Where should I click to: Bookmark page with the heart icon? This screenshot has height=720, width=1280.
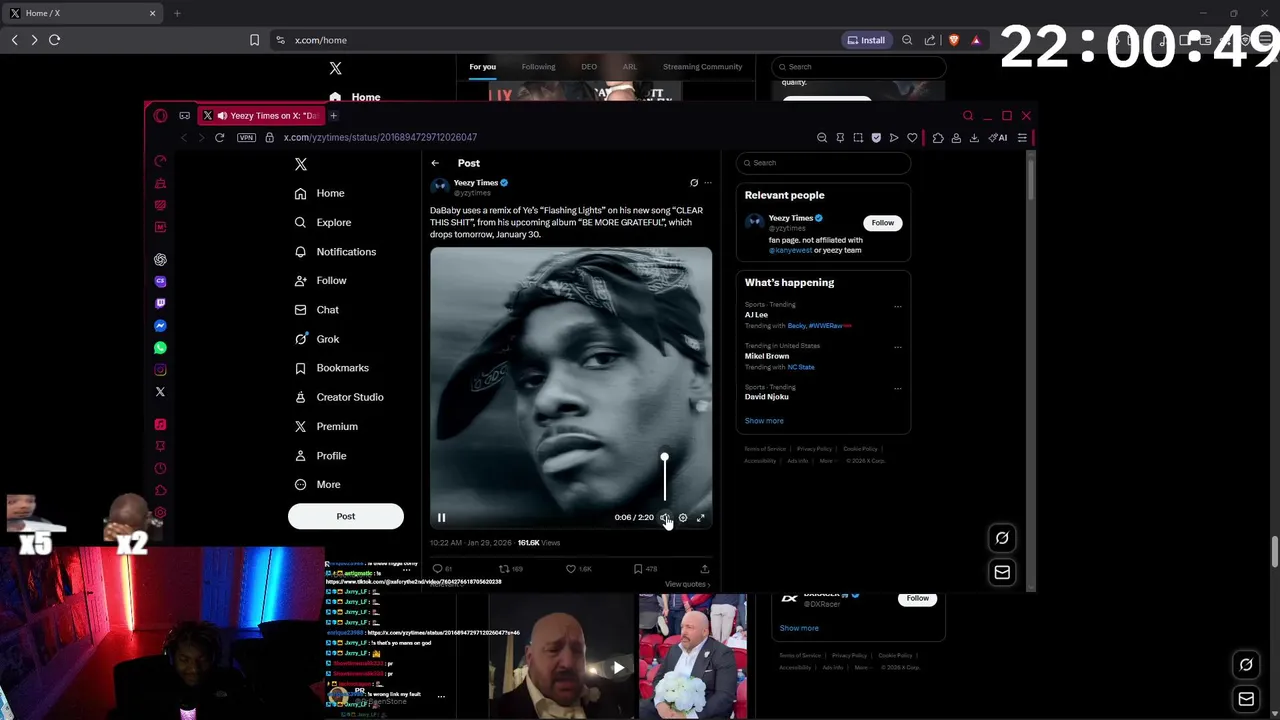tap(912, 138)
